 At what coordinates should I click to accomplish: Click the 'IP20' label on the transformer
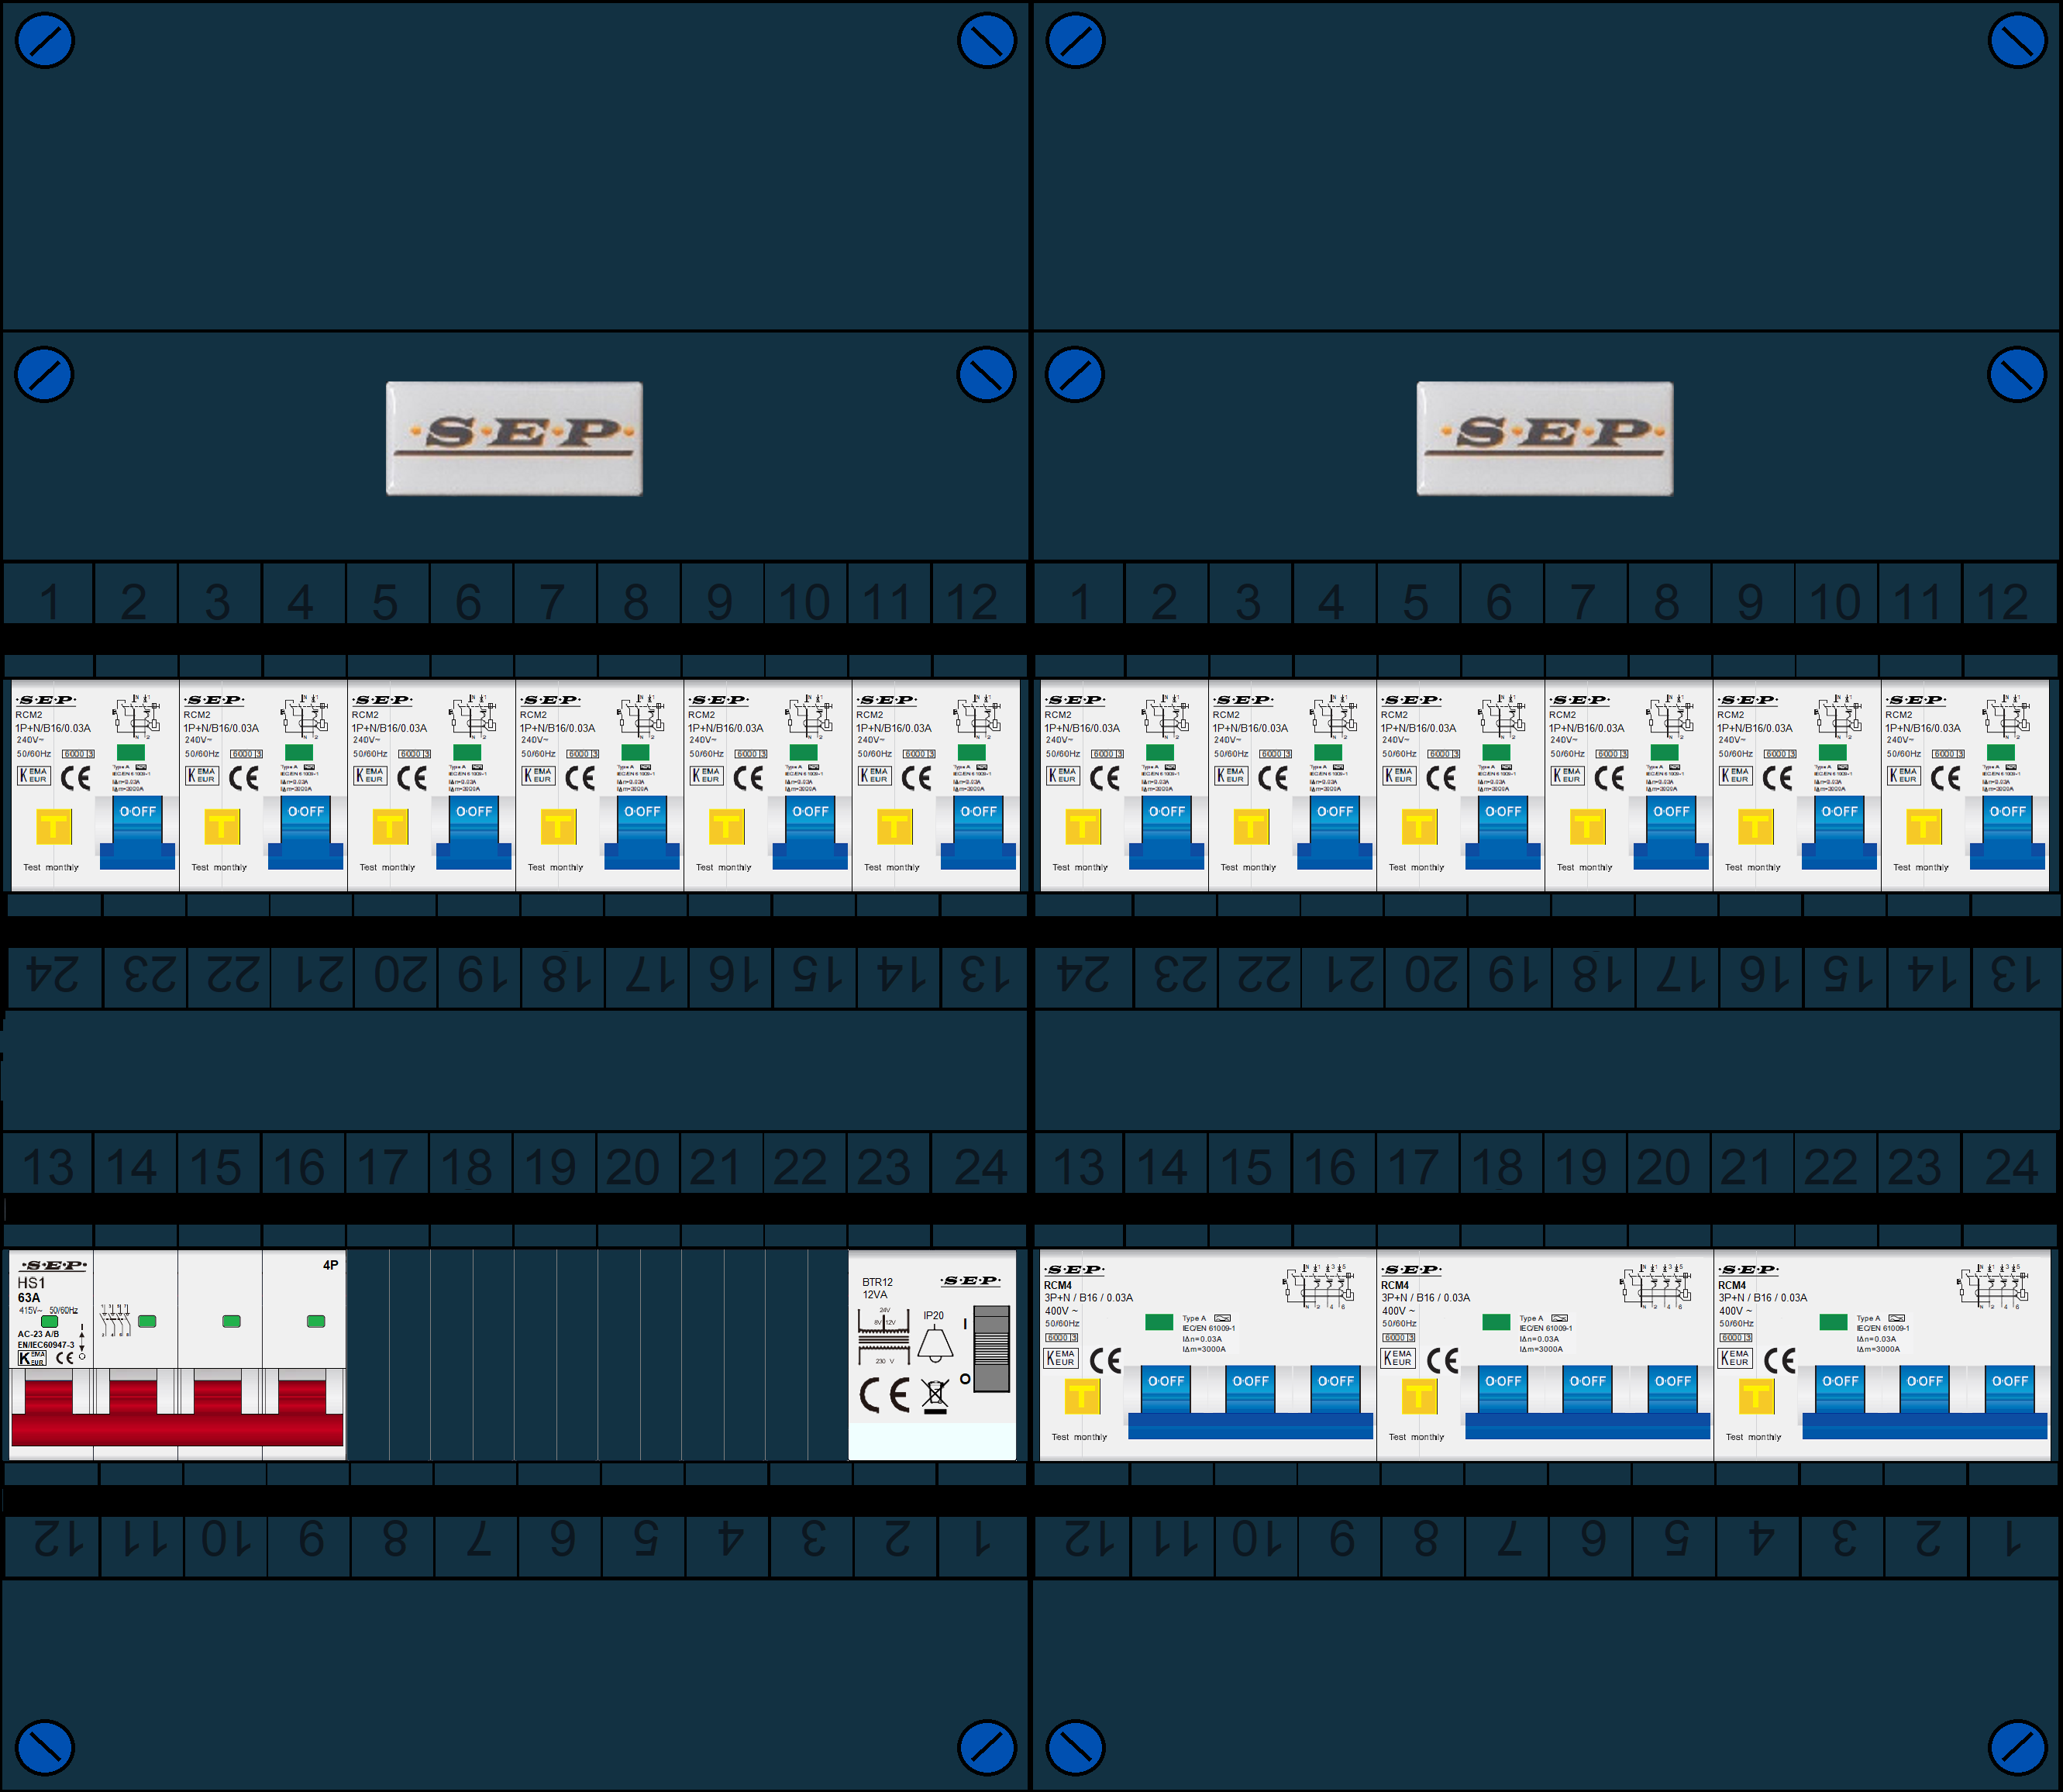coord(933,1316)
